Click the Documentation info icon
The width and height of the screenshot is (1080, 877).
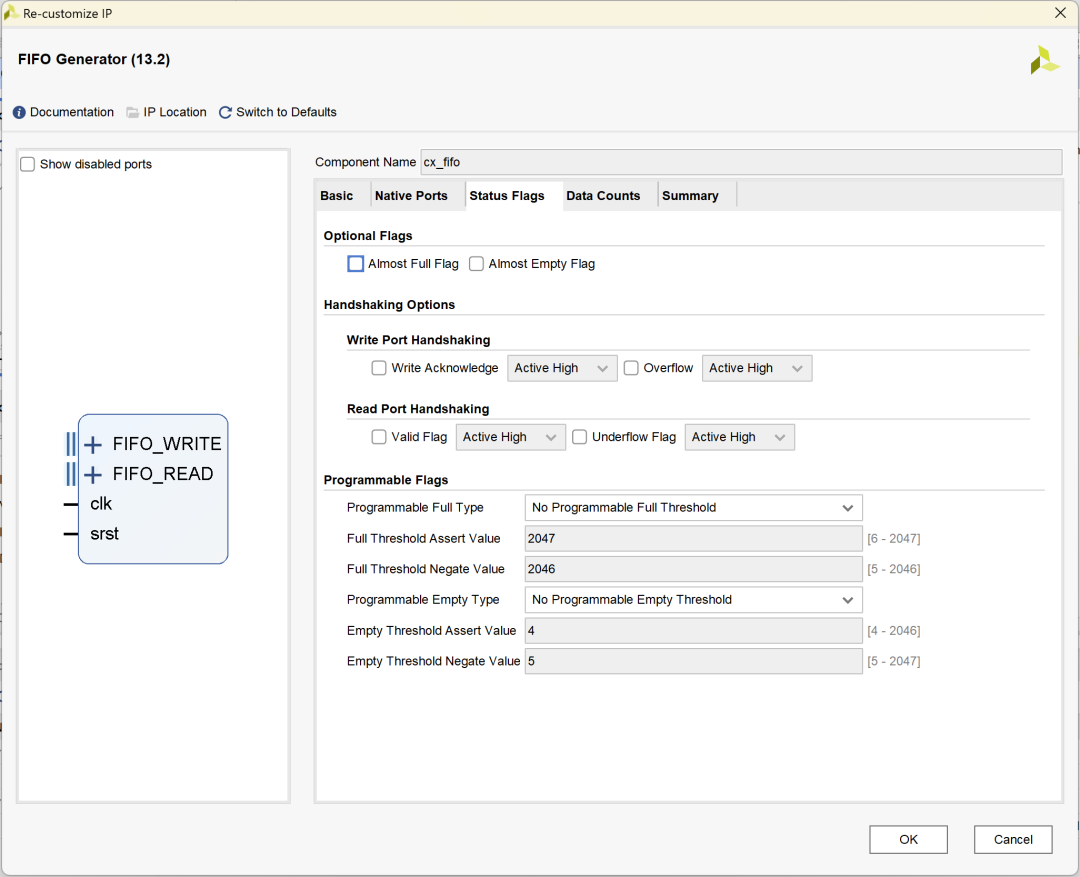[19, 112]
